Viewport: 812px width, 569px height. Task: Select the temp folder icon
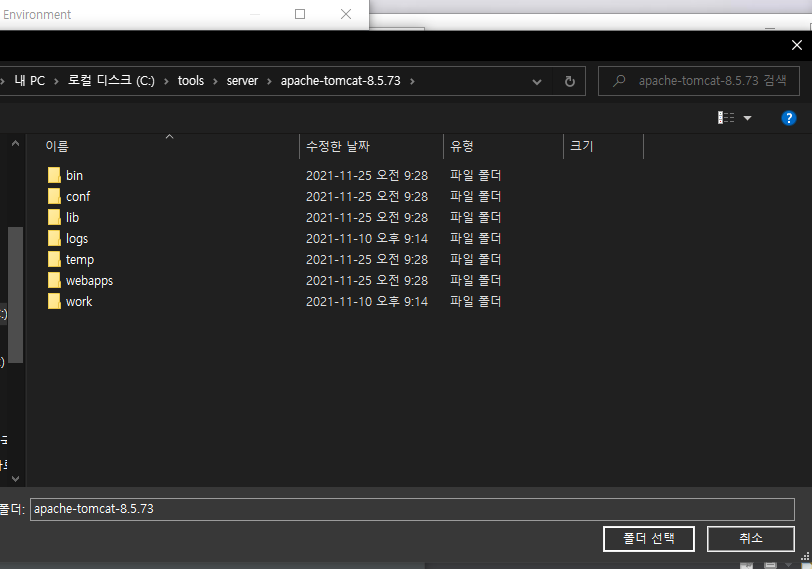[x=54, y=259]
